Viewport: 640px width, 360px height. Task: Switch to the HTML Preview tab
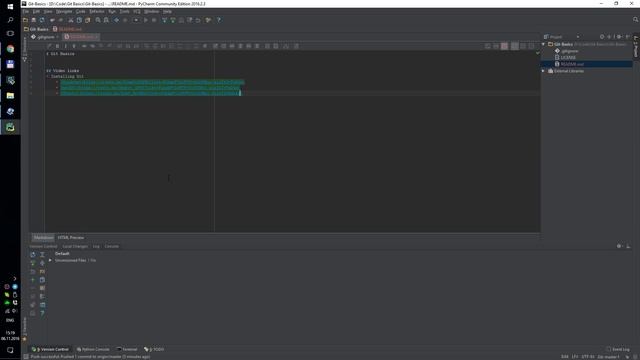click(x=71, y=238)
